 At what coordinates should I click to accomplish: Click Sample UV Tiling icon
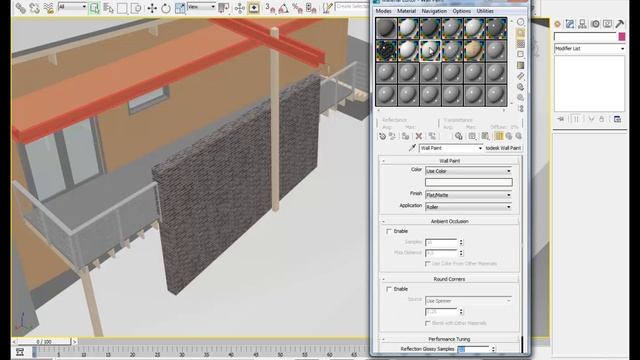[x=521, y=54]
